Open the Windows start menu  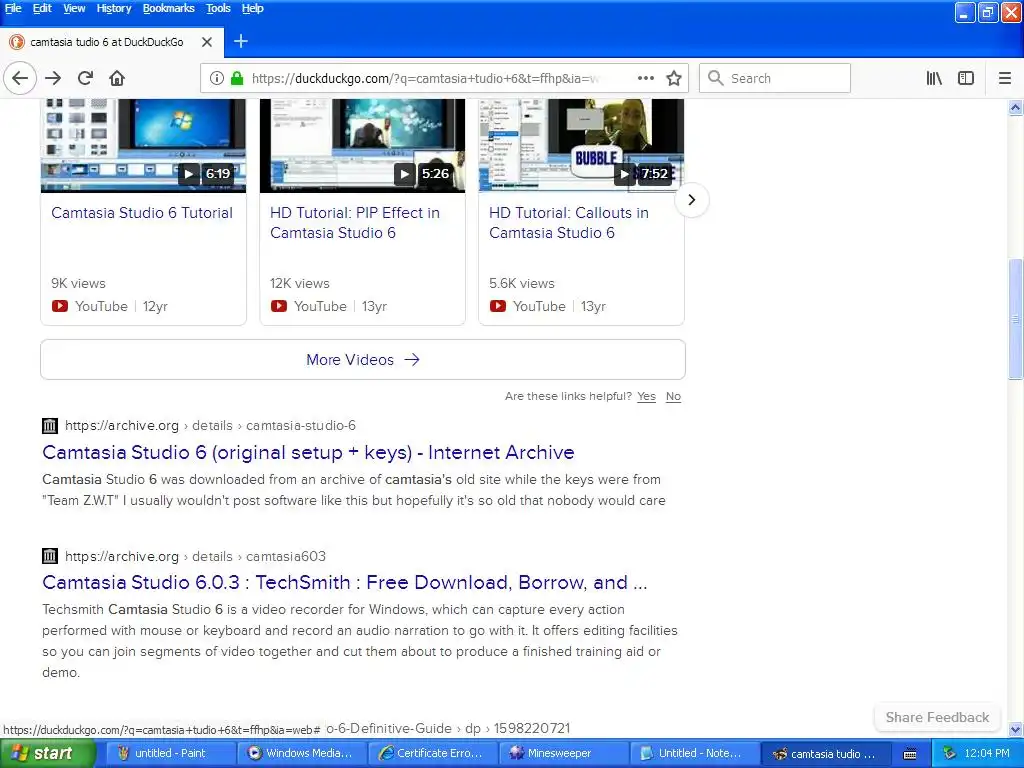point(47,754)
